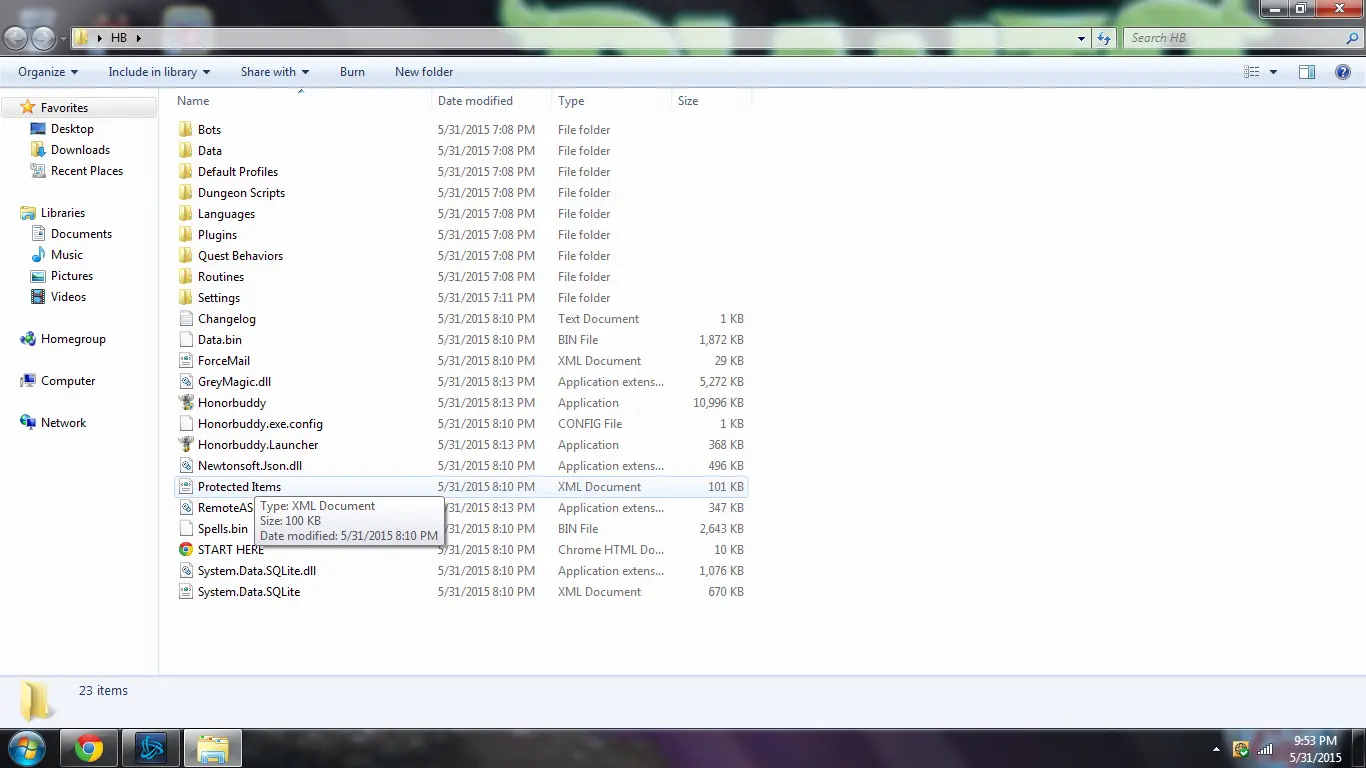Toggle the preview pane button
Image resolution: width=1366 pixels, height=768 pixels.
(x=1306, y=72)
